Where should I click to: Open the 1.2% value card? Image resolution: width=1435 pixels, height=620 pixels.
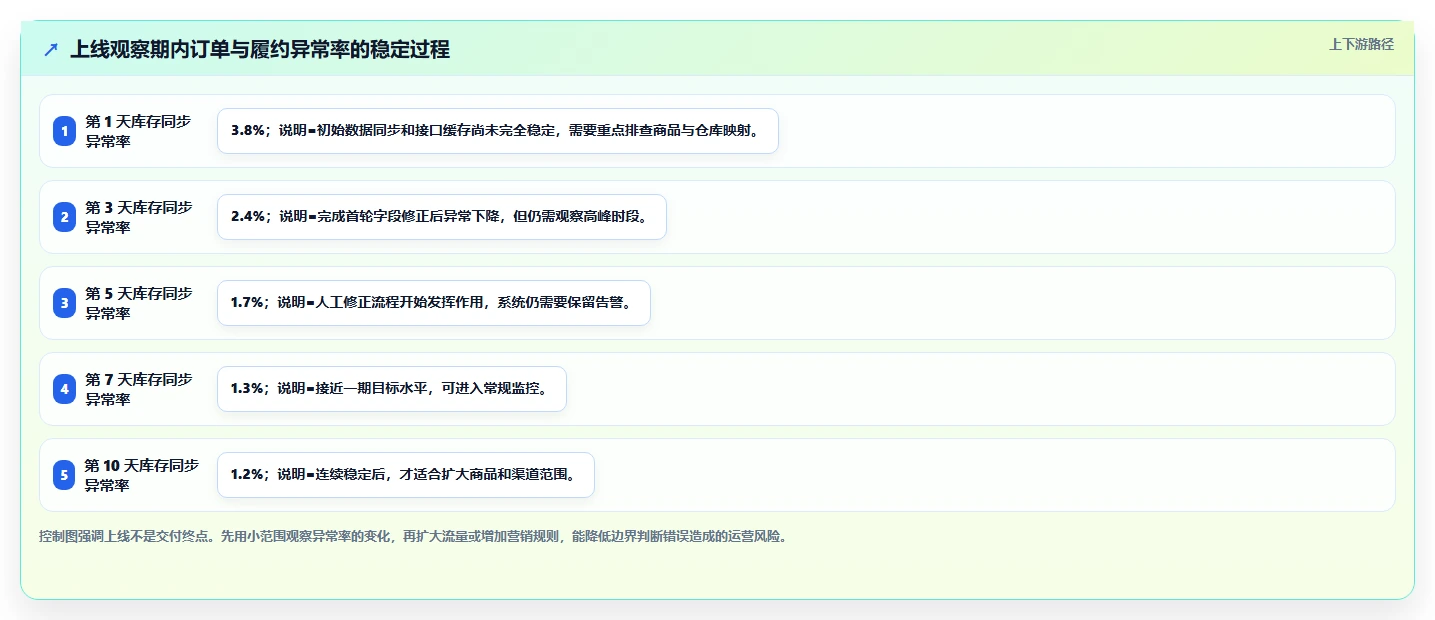coord(406,475)
